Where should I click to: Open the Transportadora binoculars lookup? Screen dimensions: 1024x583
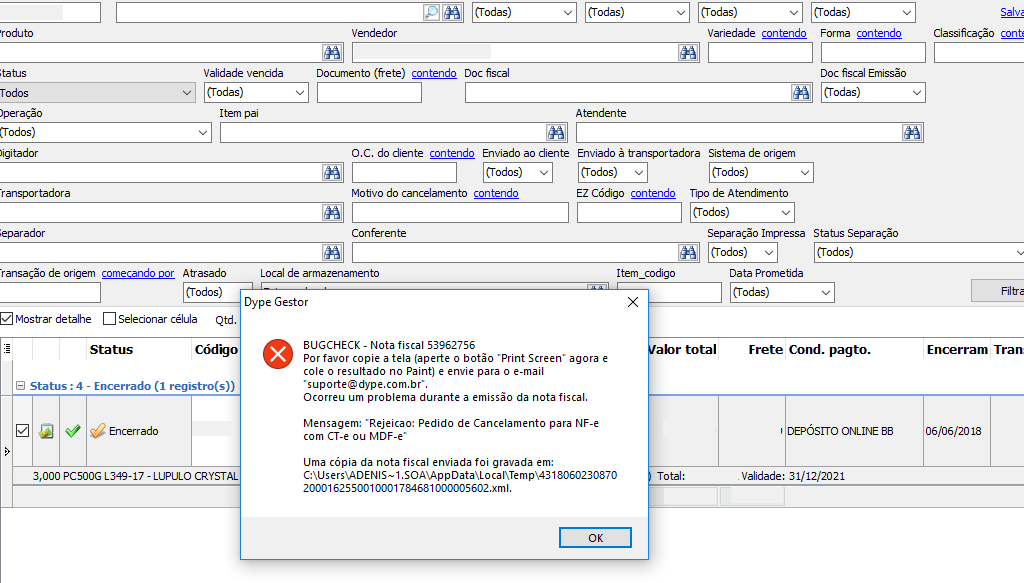pos(332,212)
